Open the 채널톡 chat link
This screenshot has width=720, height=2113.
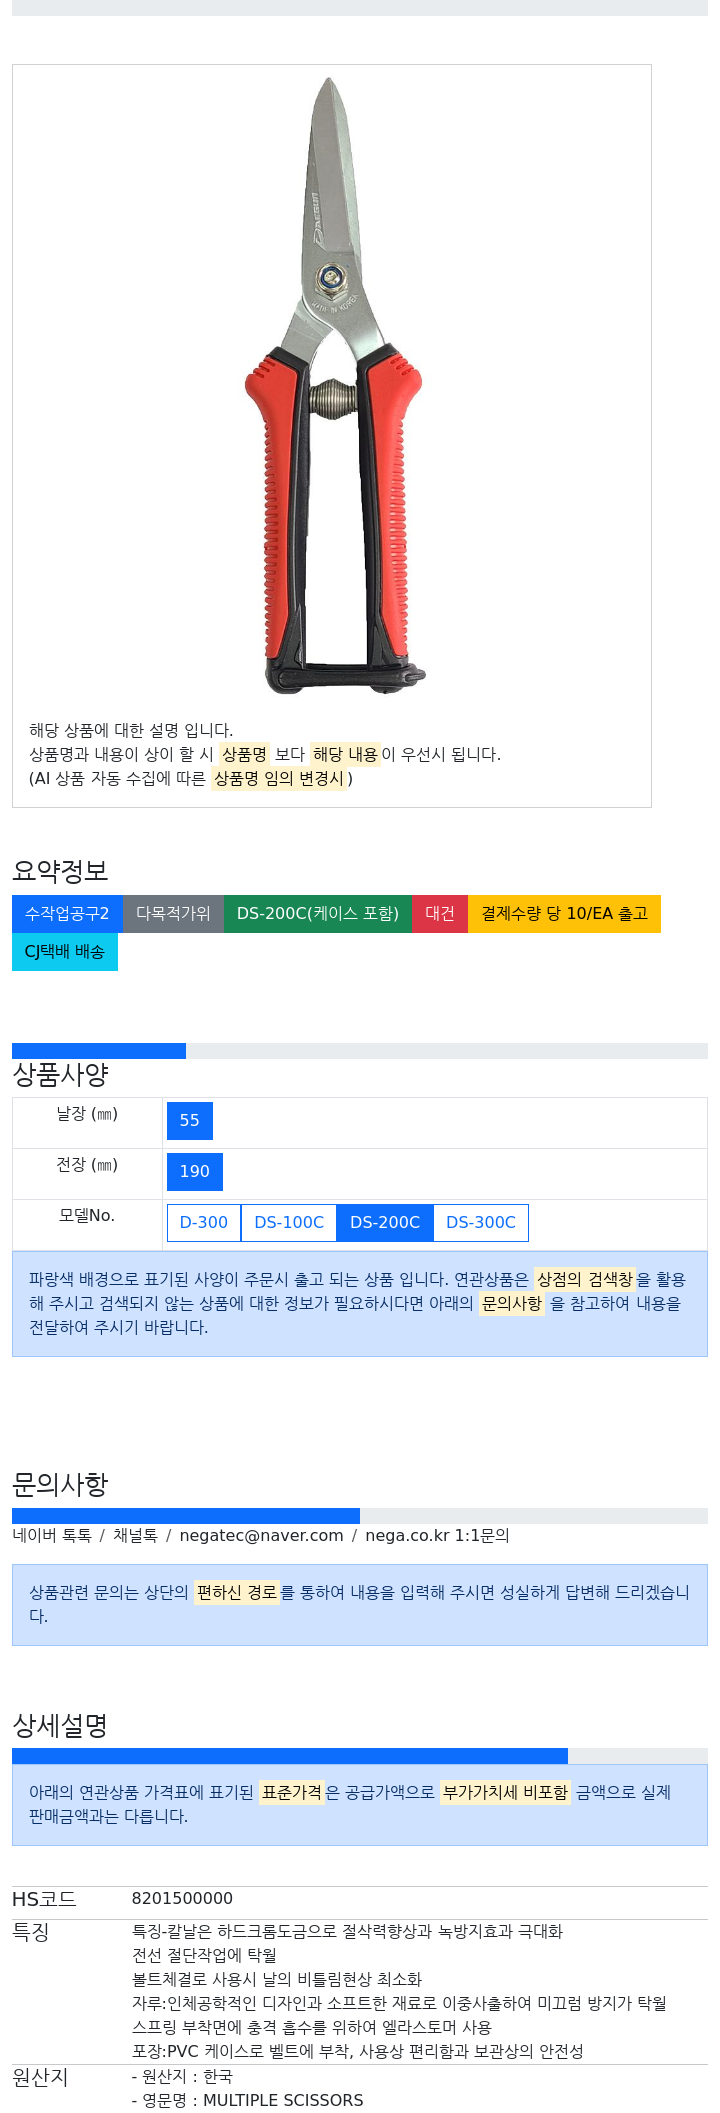[x=135, y=1536]
